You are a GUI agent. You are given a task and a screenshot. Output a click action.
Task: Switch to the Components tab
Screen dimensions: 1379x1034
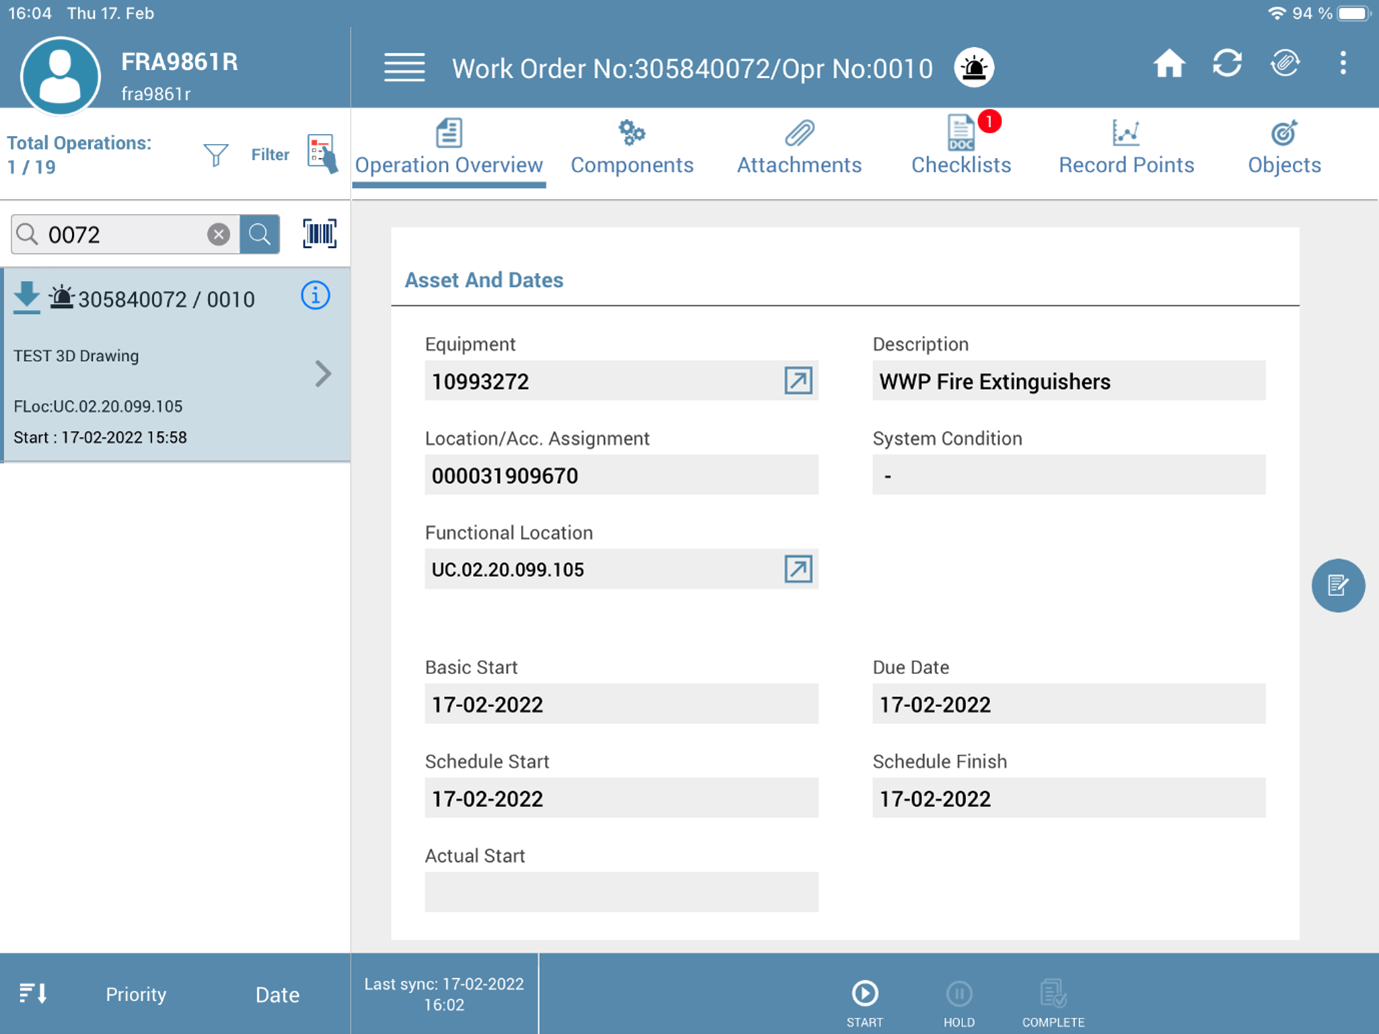[x=632, y=148]
